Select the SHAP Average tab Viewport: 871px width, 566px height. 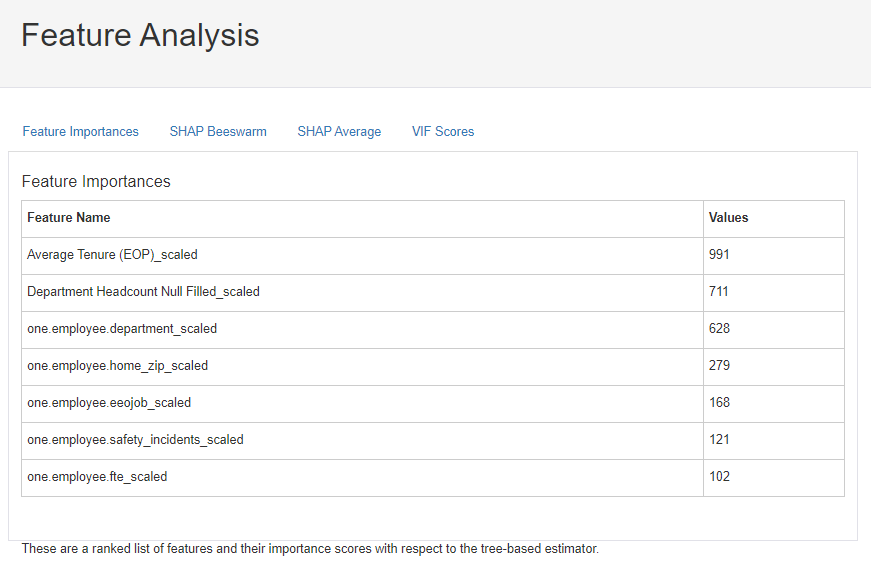(339, 131)
